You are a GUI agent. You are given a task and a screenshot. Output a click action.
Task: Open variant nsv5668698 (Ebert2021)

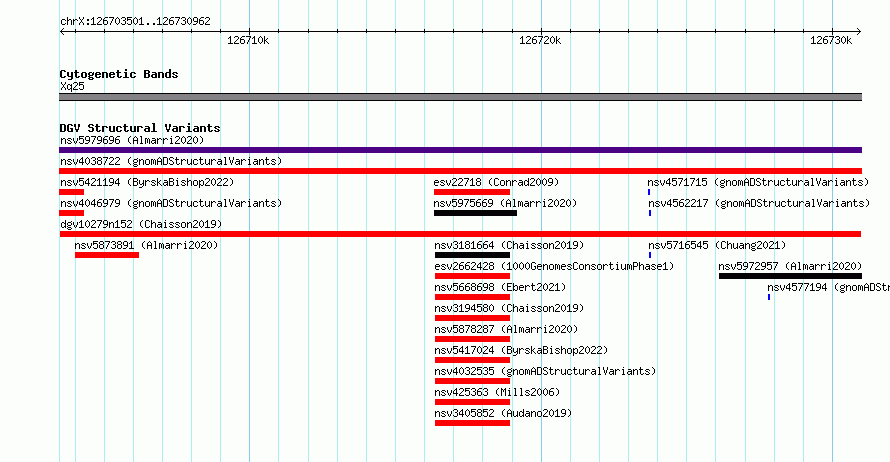coord(500,287)
